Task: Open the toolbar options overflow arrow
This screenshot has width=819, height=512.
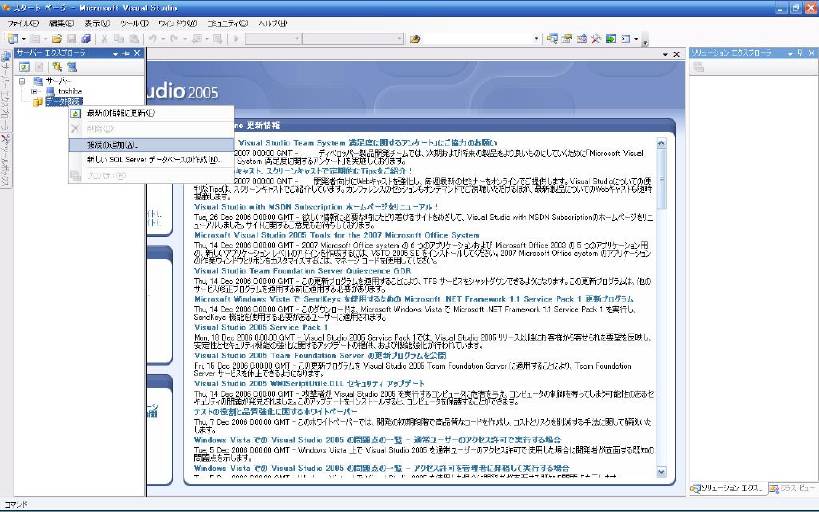Action: click(x=645, y=42)
